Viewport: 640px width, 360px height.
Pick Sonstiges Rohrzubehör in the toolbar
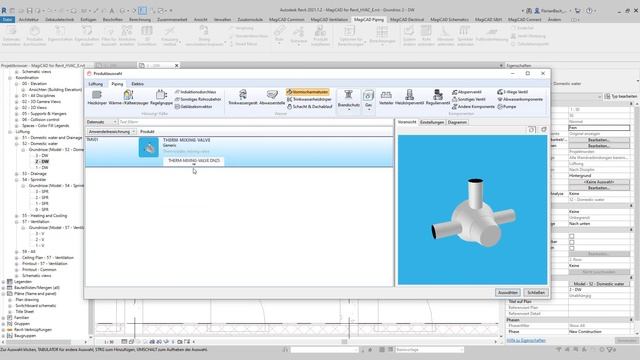pyautogui.click(x=198, y=99)
